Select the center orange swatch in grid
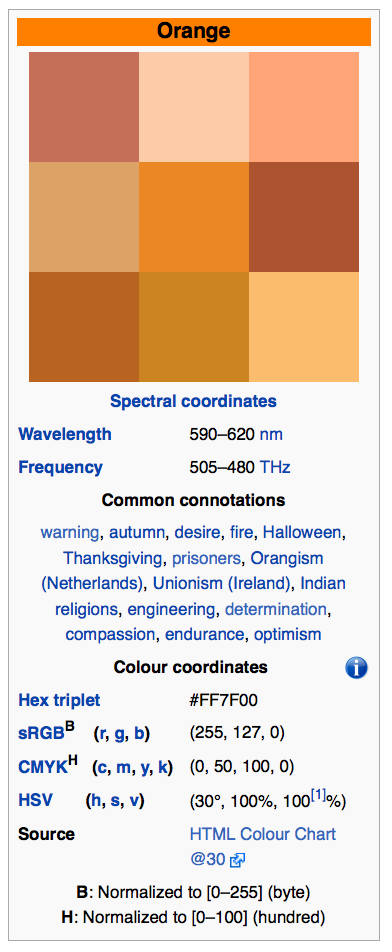Viewport: 392px width, 952px height. [x=194, y=217]
